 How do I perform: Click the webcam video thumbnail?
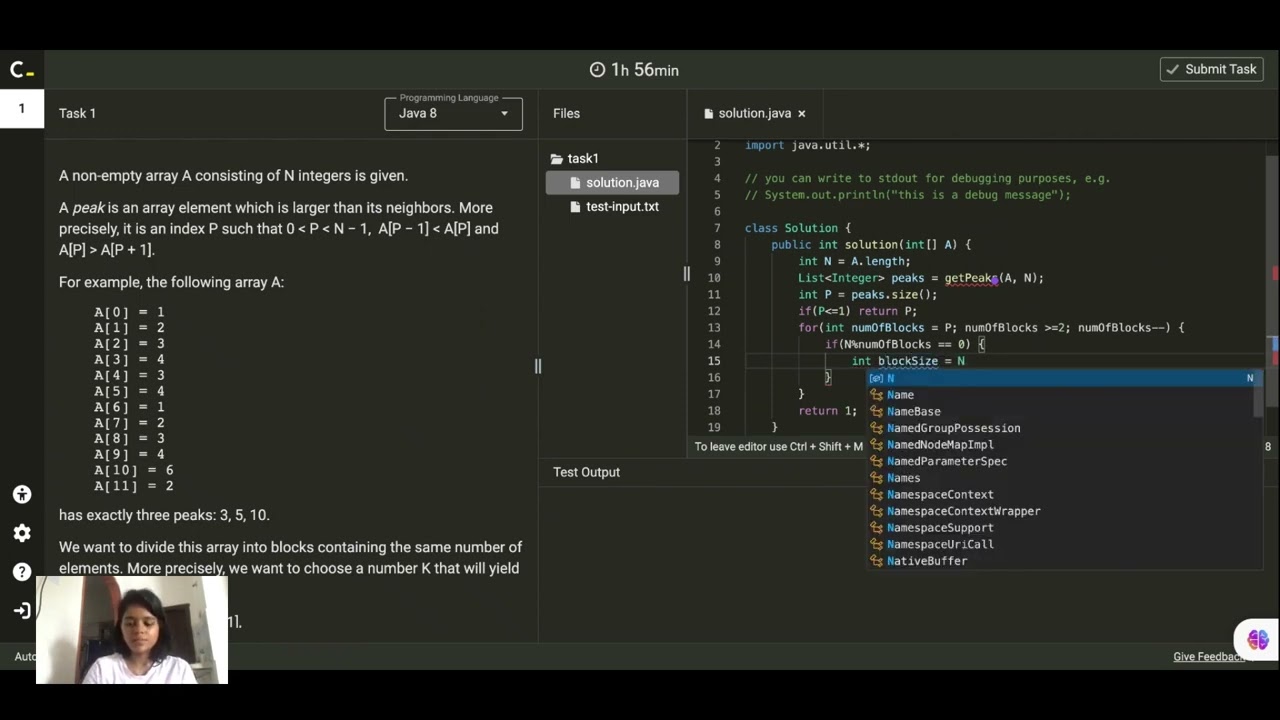[x=132, y=630]
